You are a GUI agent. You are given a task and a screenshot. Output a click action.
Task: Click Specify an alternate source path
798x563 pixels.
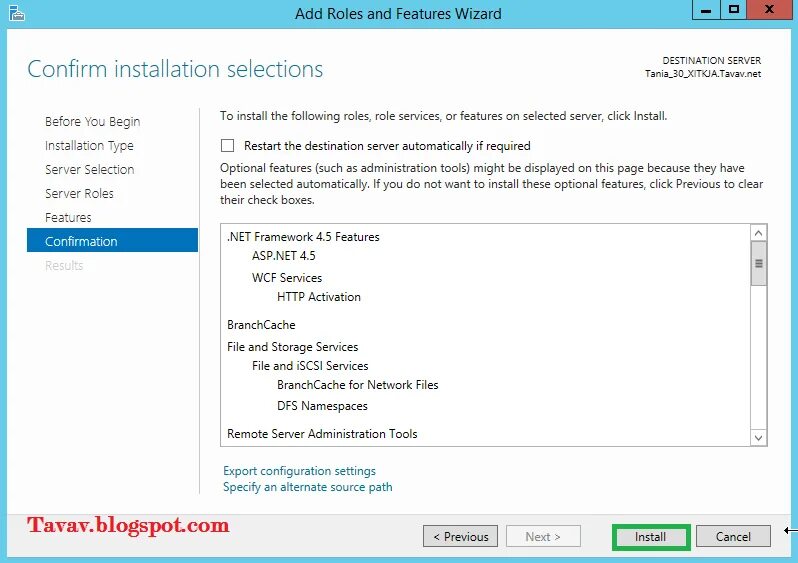point(307,487)
